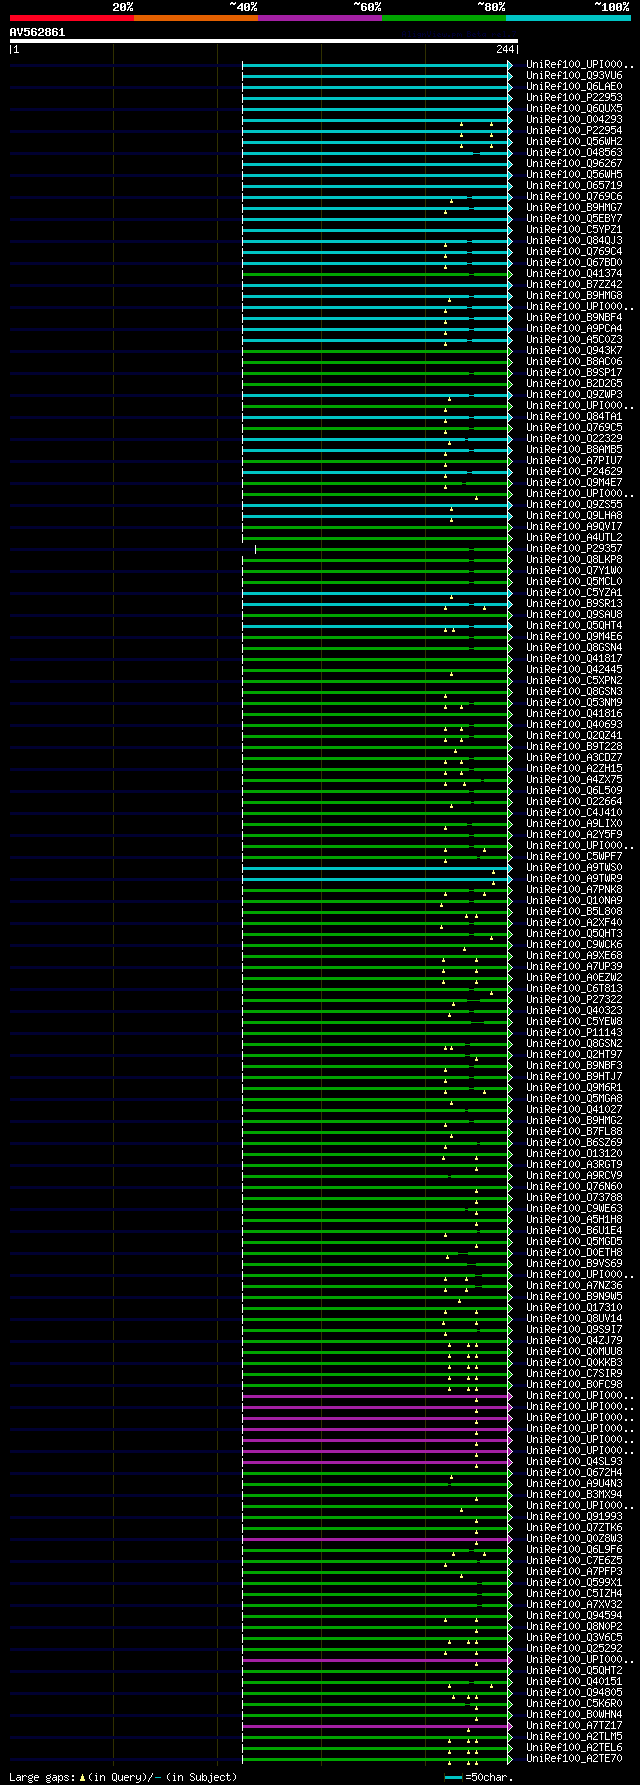
Task: Click the UniRef100_C9WCK6 label
Action: pos(574,944)
